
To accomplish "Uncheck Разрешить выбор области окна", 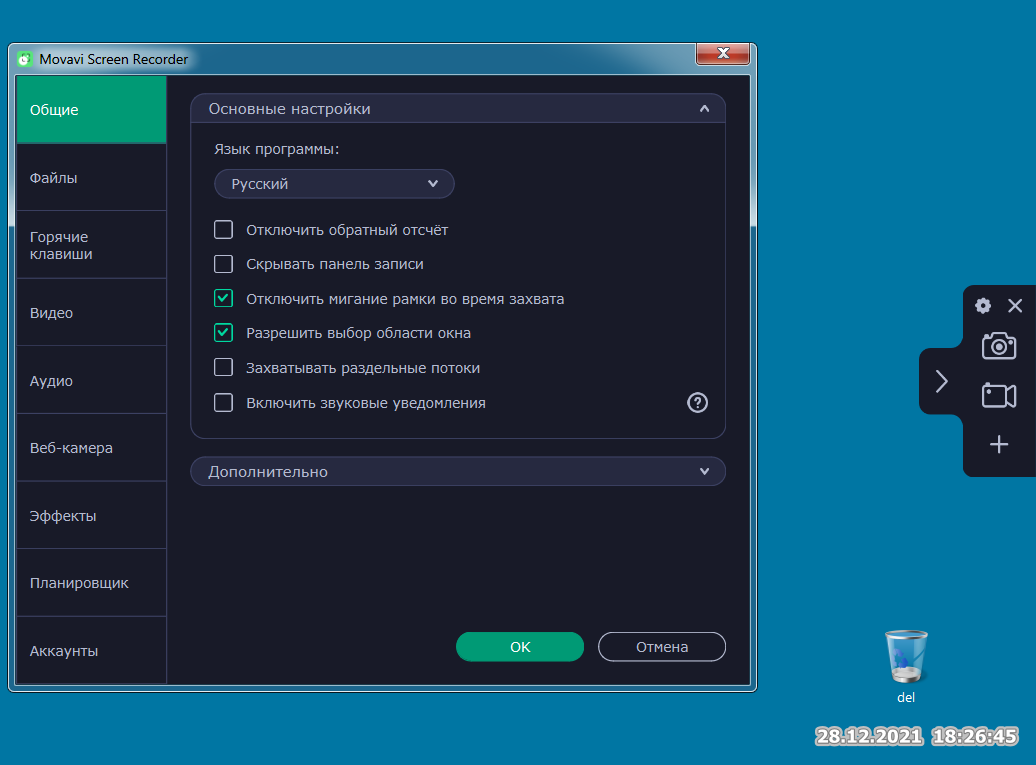I will [223, 332].
